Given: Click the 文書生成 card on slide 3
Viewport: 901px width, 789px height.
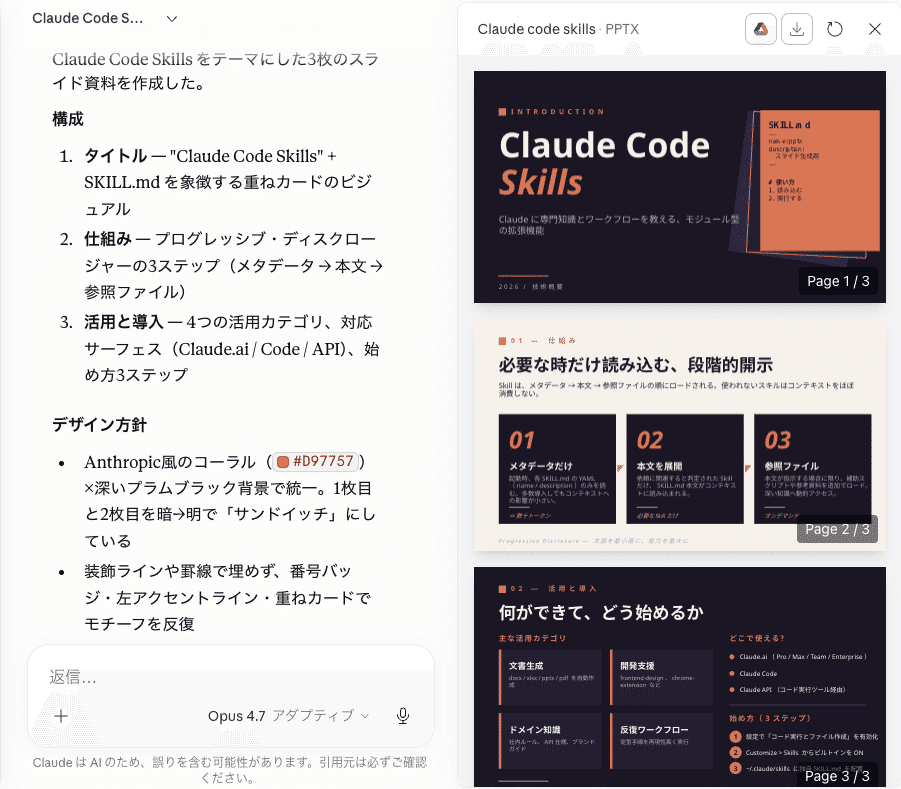Looking at the screenshot, I should pos(550,677).
